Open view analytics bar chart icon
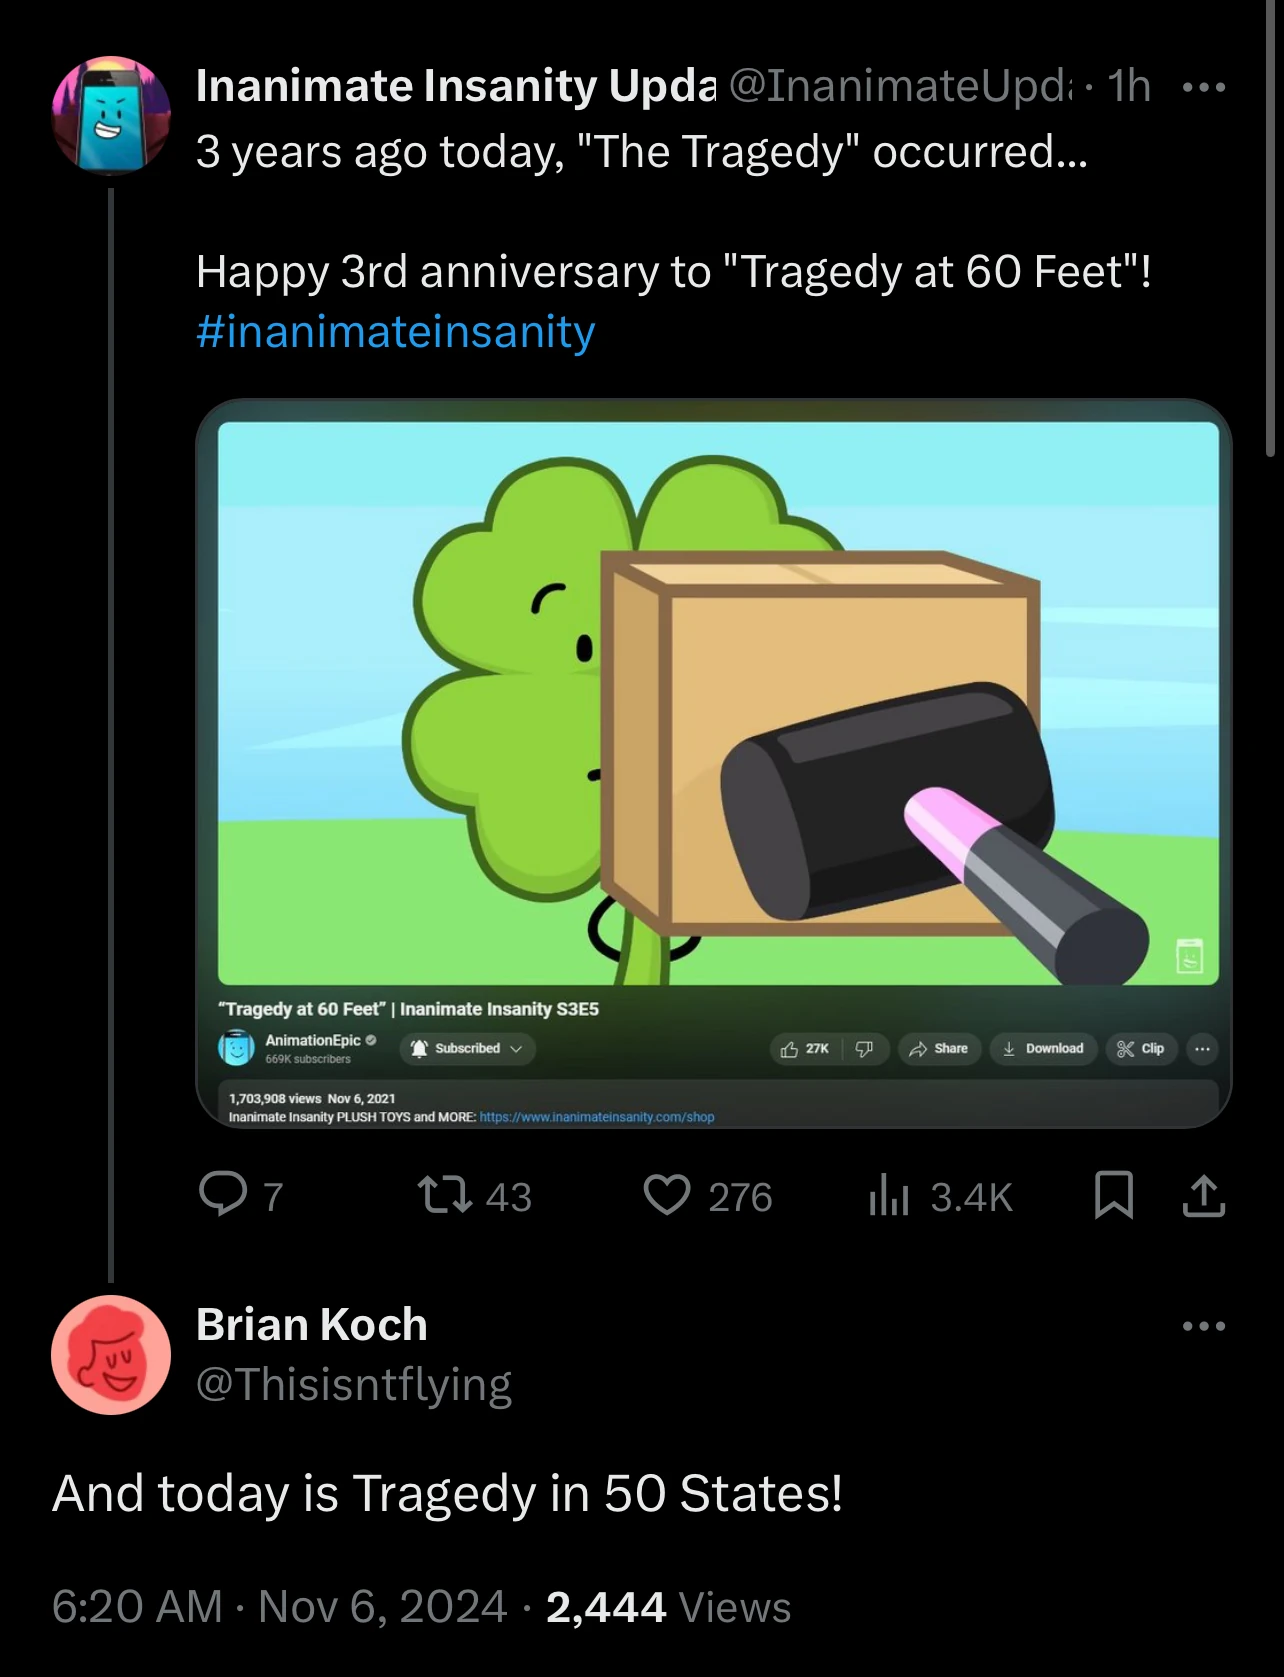Viewport: 1284px width, 1677px height. [889, 1195]
